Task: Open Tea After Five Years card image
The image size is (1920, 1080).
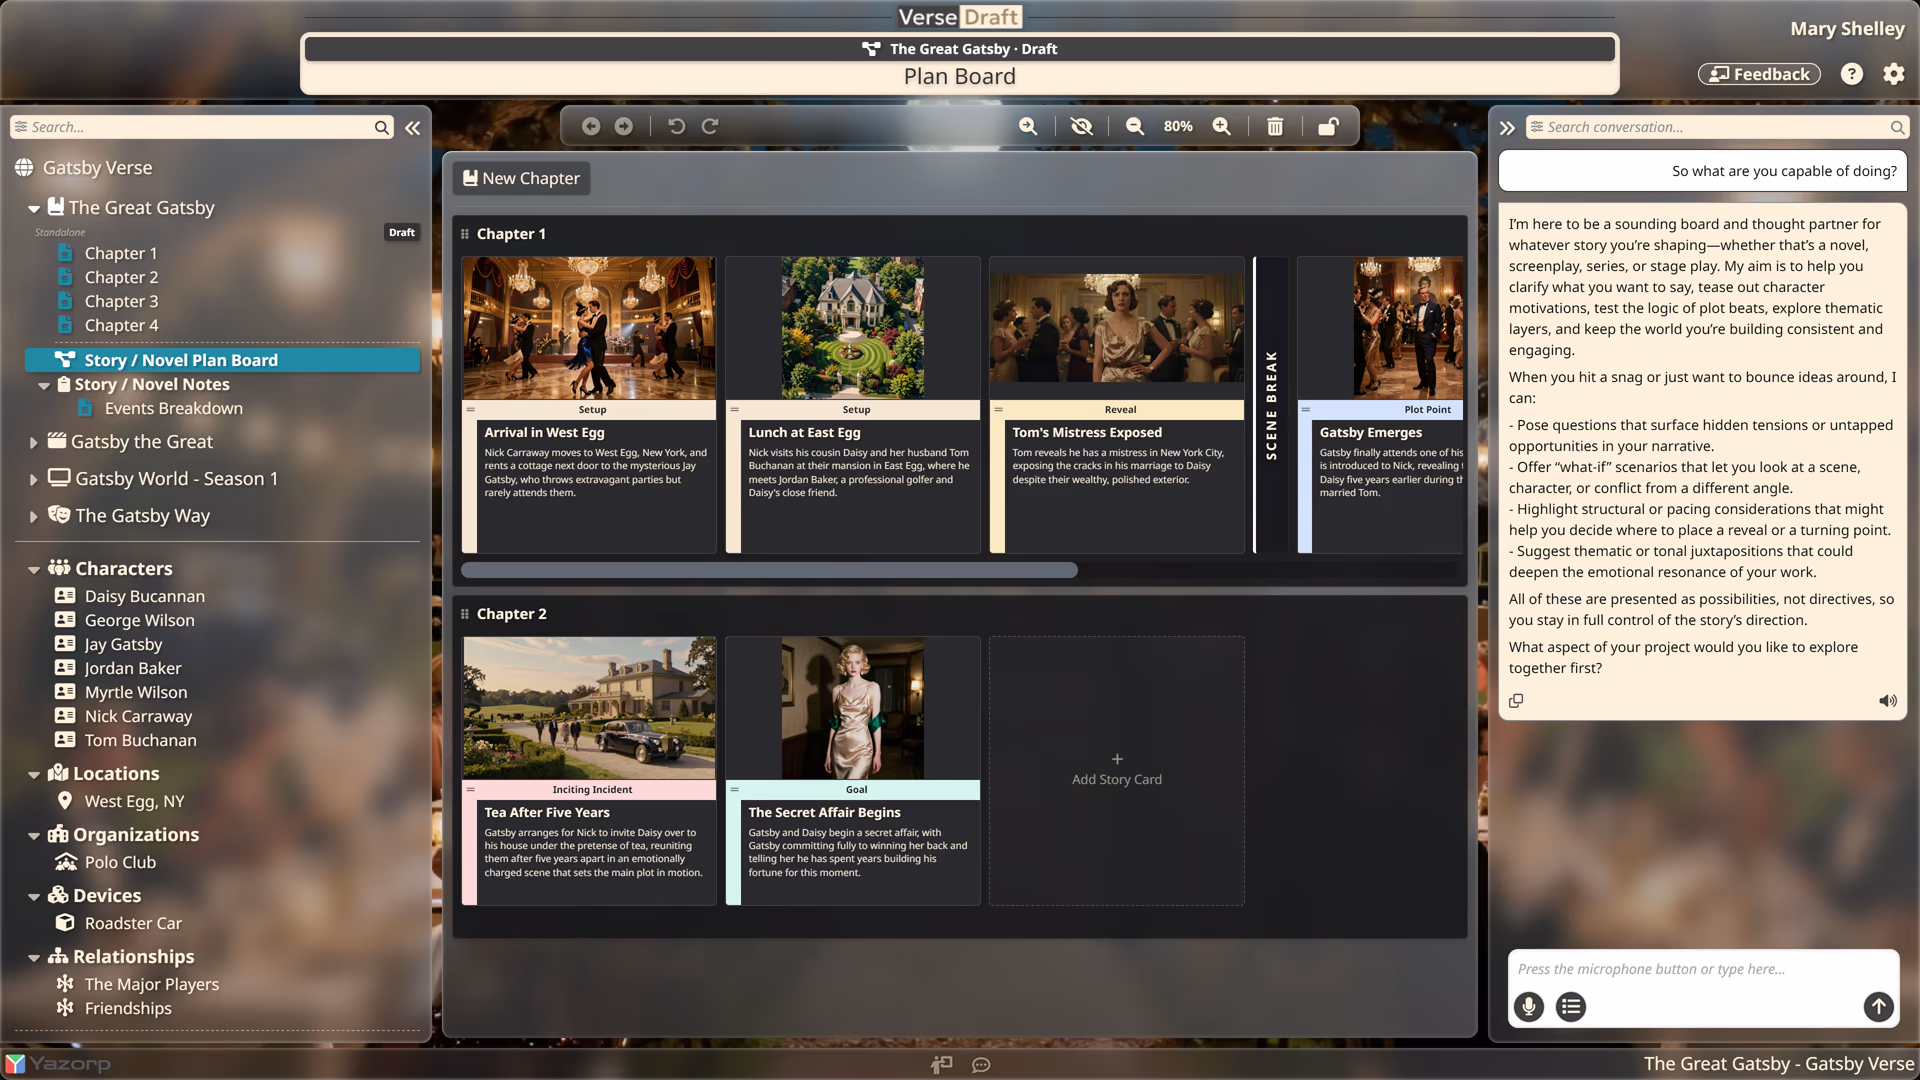Action: (x=589, y=708)
